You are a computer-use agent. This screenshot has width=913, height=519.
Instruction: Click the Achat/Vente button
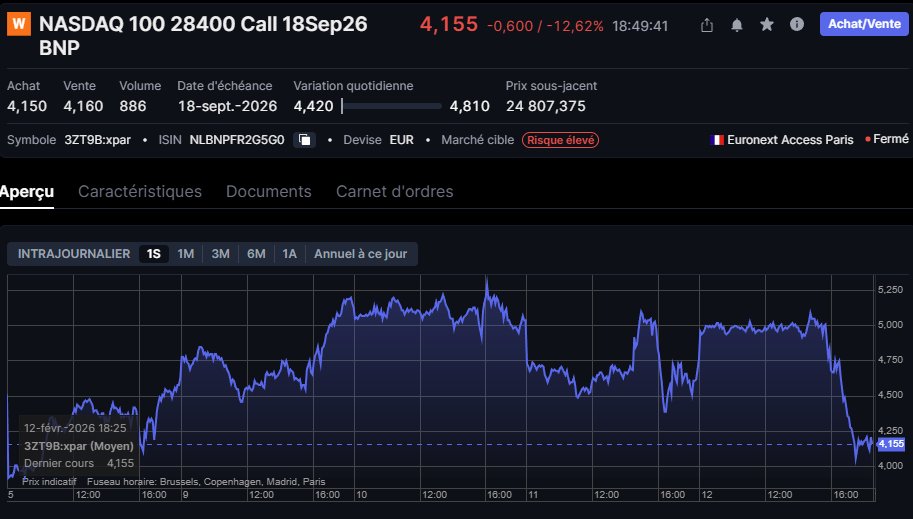tap(864, 24)
